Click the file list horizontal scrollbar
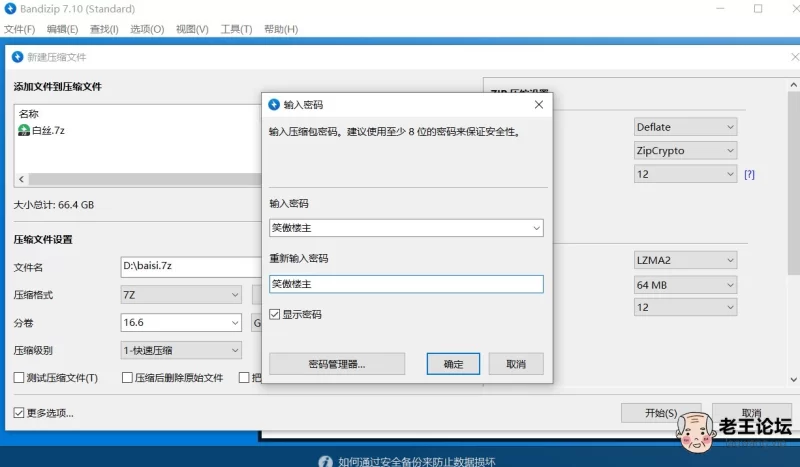Screen dimensions: 800x467 145,179
